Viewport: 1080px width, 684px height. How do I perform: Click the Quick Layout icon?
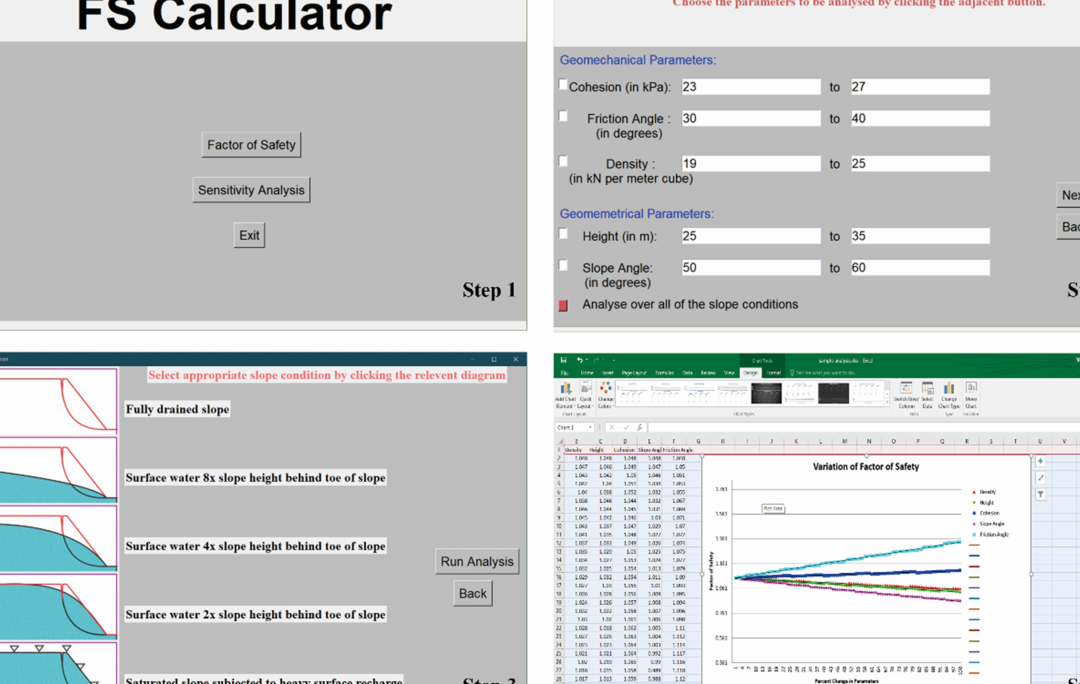[x=585, y=392]
